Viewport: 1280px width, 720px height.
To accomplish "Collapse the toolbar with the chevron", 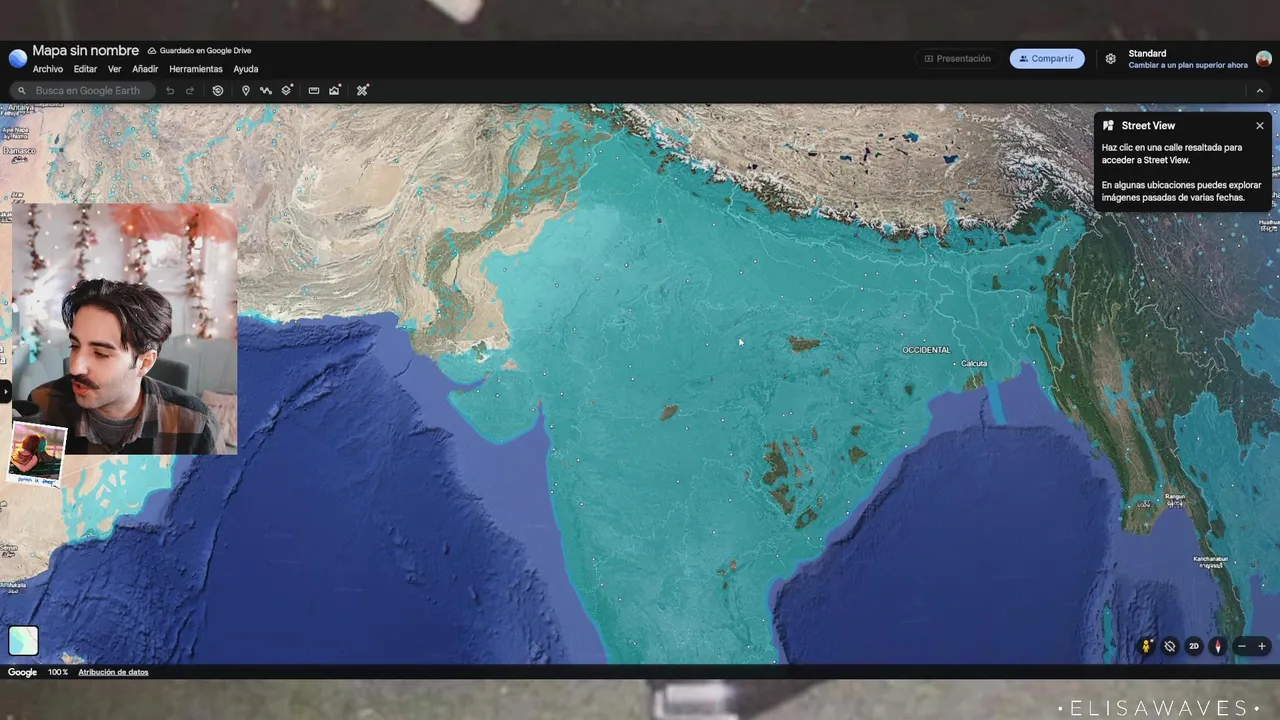I will tap(1260, 90).
